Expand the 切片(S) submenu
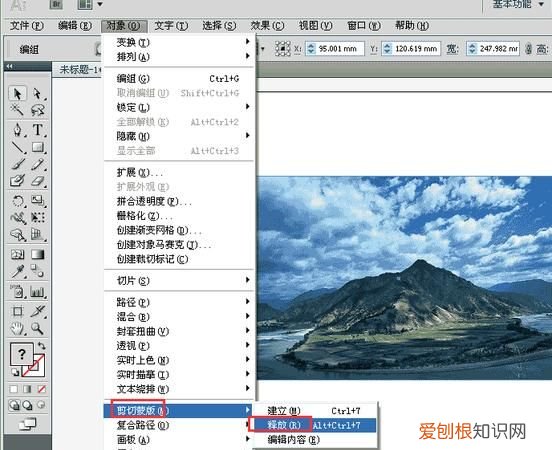This screenshot has height=450, width=552. 179,281
